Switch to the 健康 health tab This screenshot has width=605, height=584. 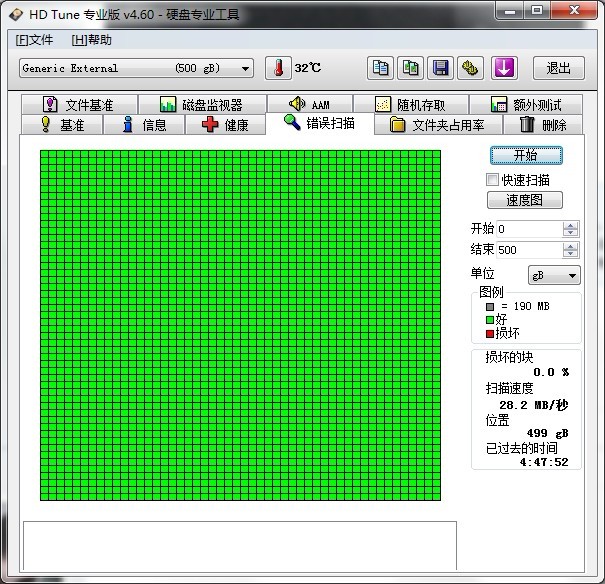coord(225,125)
